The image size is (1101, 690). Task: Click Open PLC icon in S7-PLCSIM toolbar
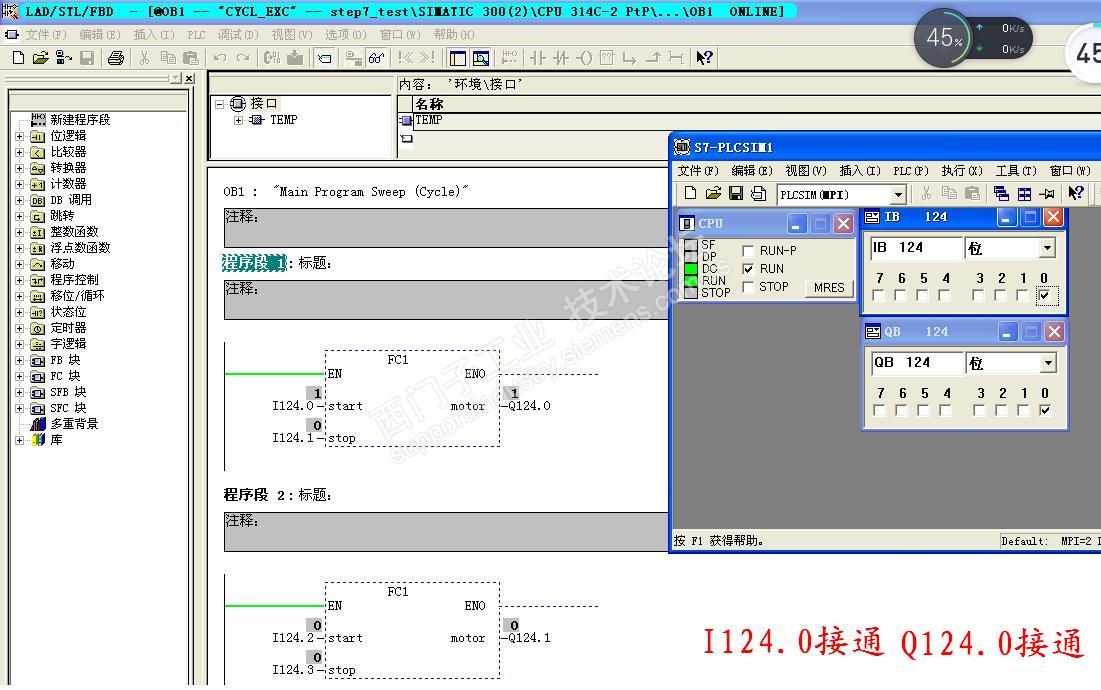click(x=713, y=193)
